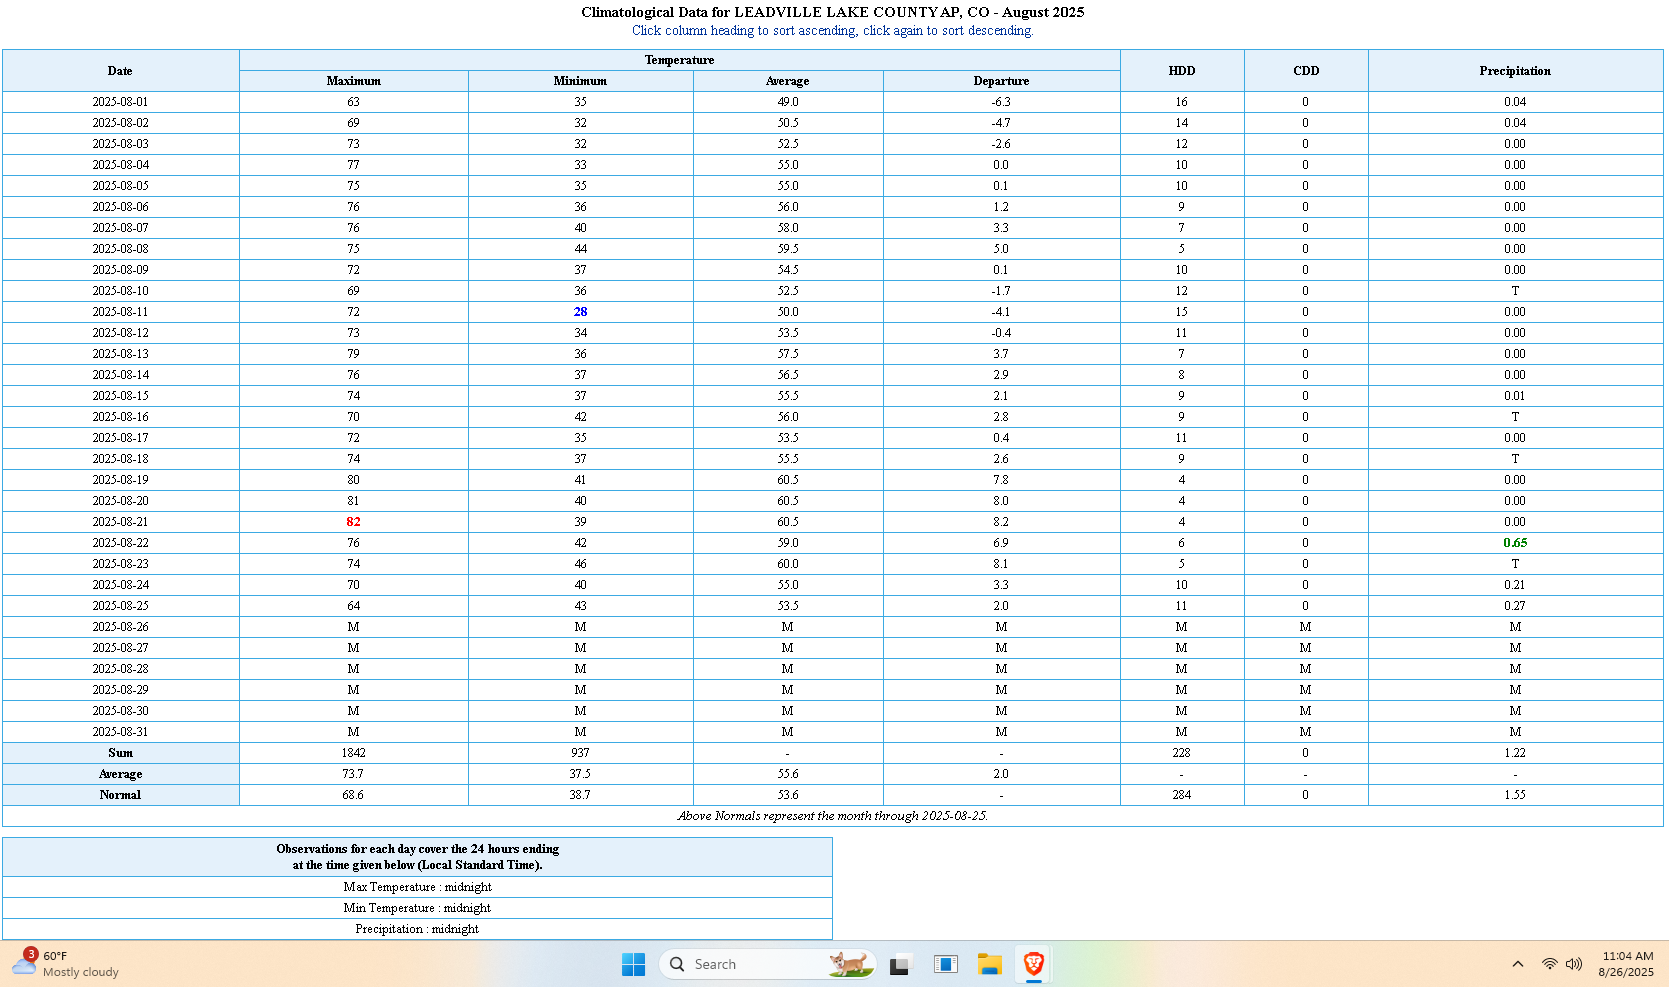Show hidden system tray icons

tap(1517, 964)
